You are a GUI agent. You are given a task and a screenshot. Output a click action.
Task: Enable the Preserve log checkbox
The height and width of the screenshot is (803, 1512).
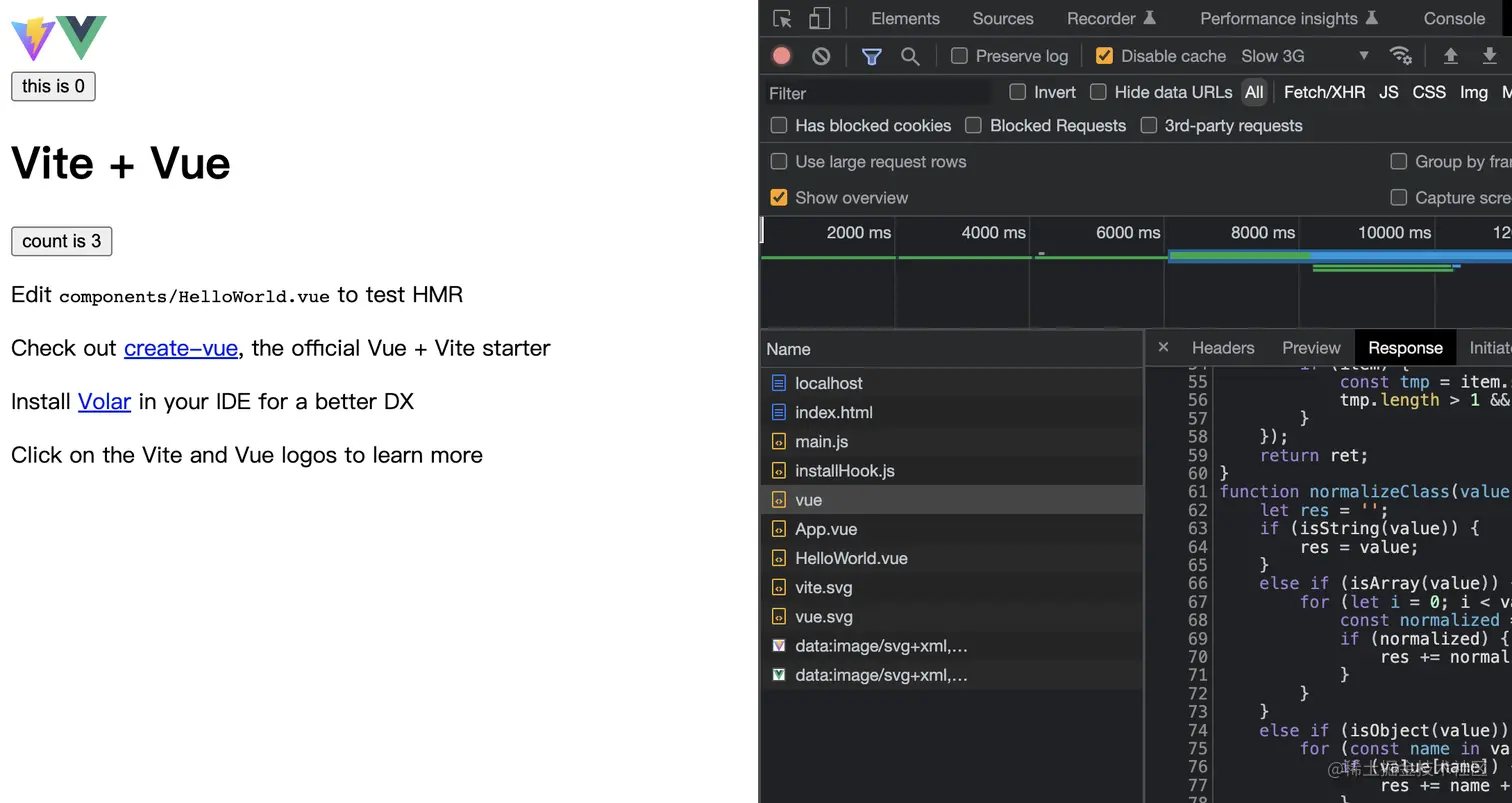[x=959, y=56]
